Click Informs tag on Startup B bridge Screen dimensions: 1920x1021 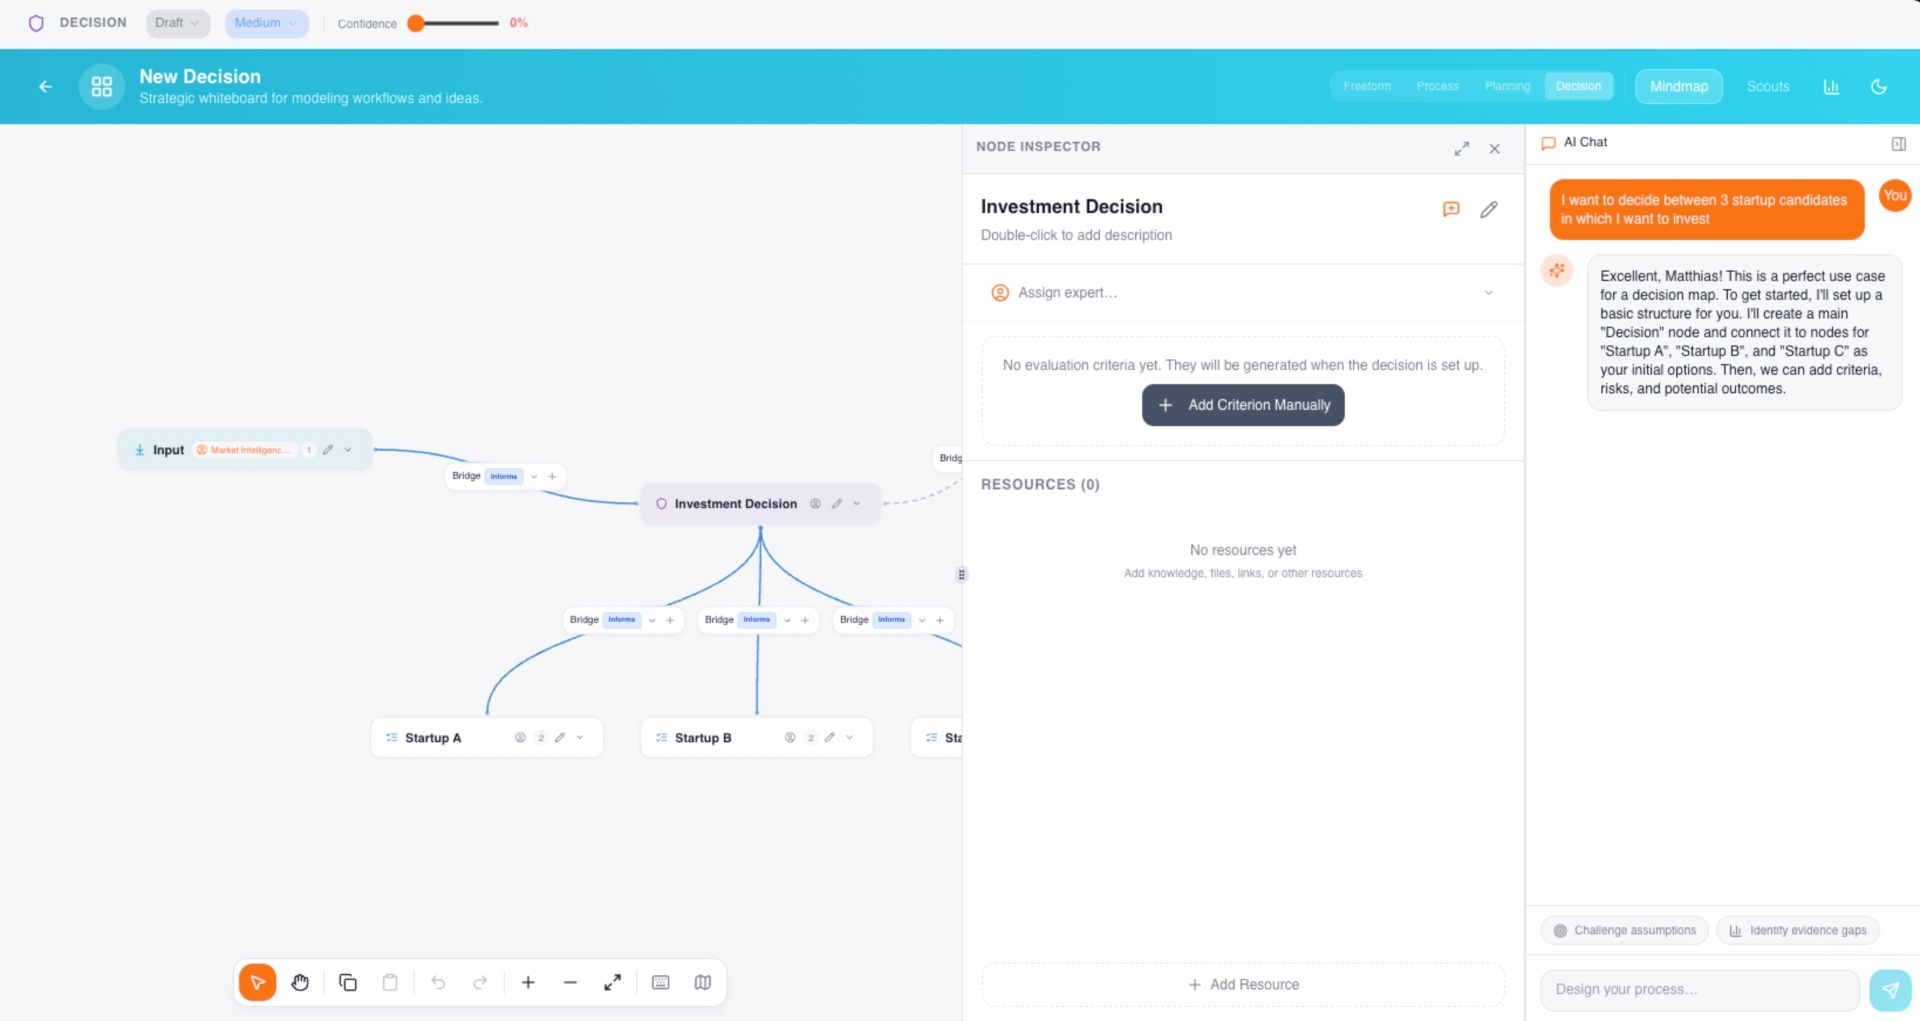(757, 620)
